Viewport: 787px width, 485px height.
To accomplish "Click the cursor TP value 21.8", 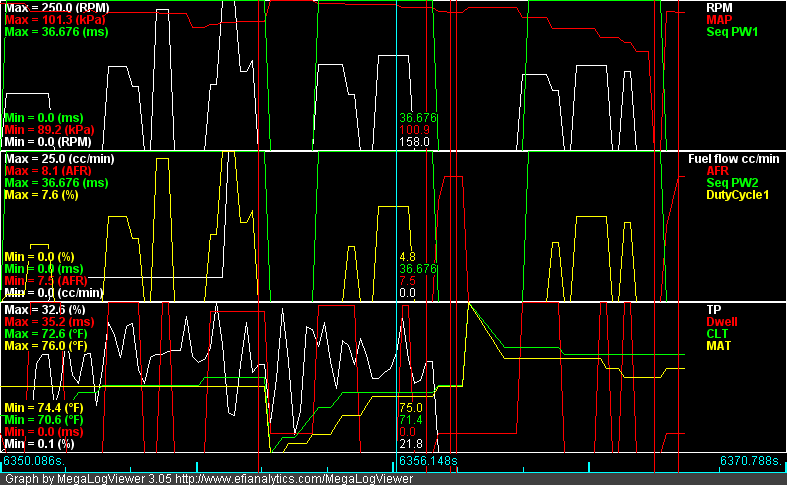I will 411,444.
